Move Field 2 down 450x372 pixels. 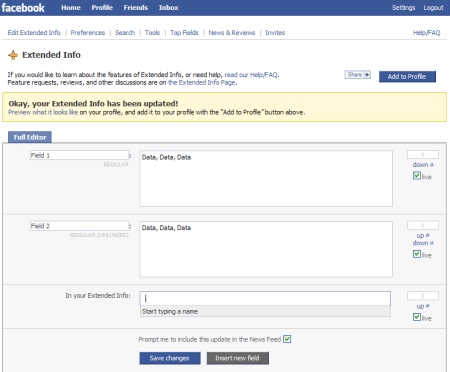[423, 243]
